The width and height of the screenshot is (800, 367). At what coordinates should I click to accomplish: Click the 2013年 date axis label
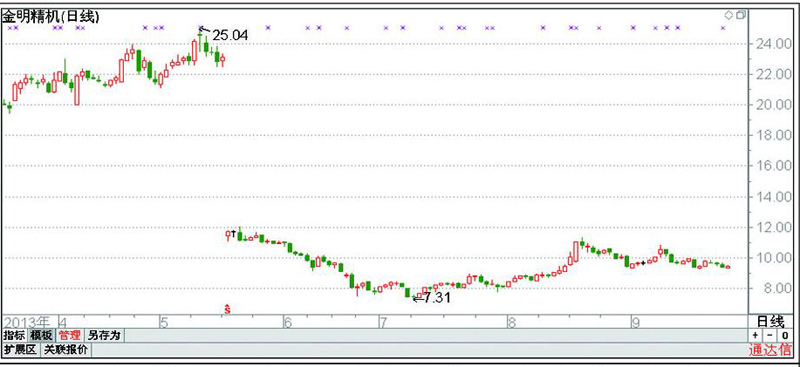(x=27, y=322)
